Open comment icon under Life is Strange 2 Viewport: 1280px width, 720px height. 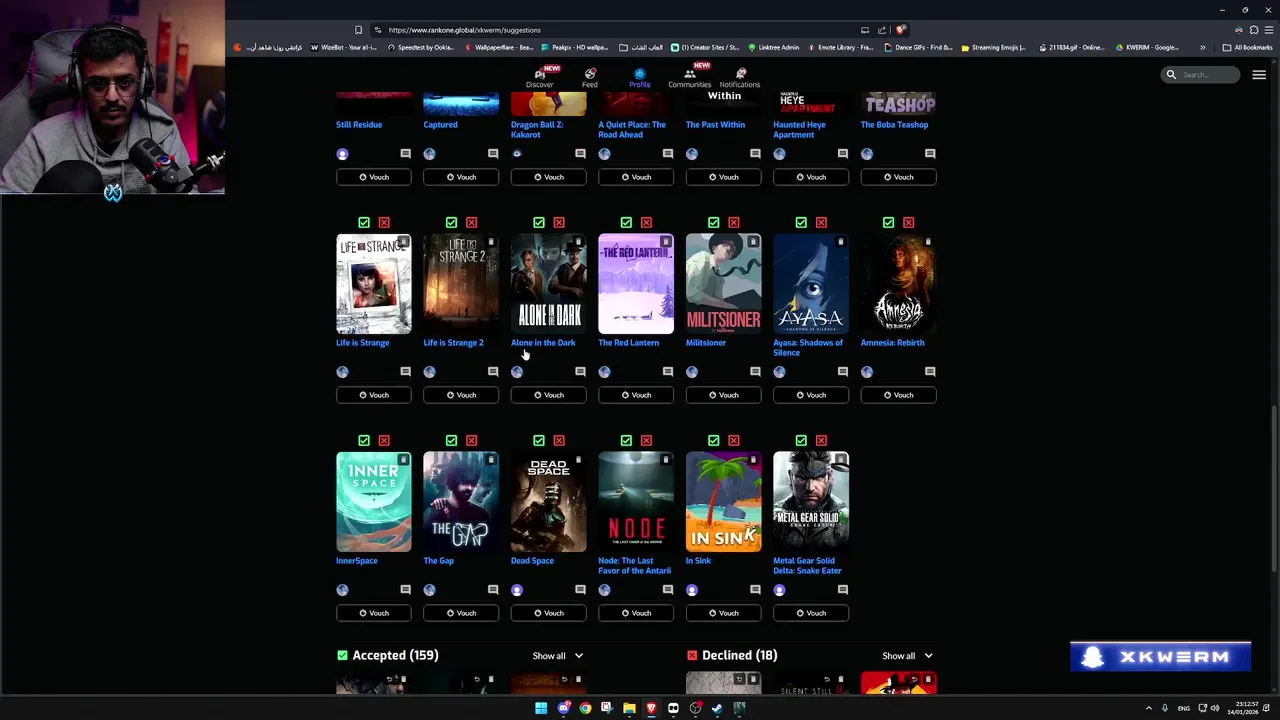tap(493, 372)
